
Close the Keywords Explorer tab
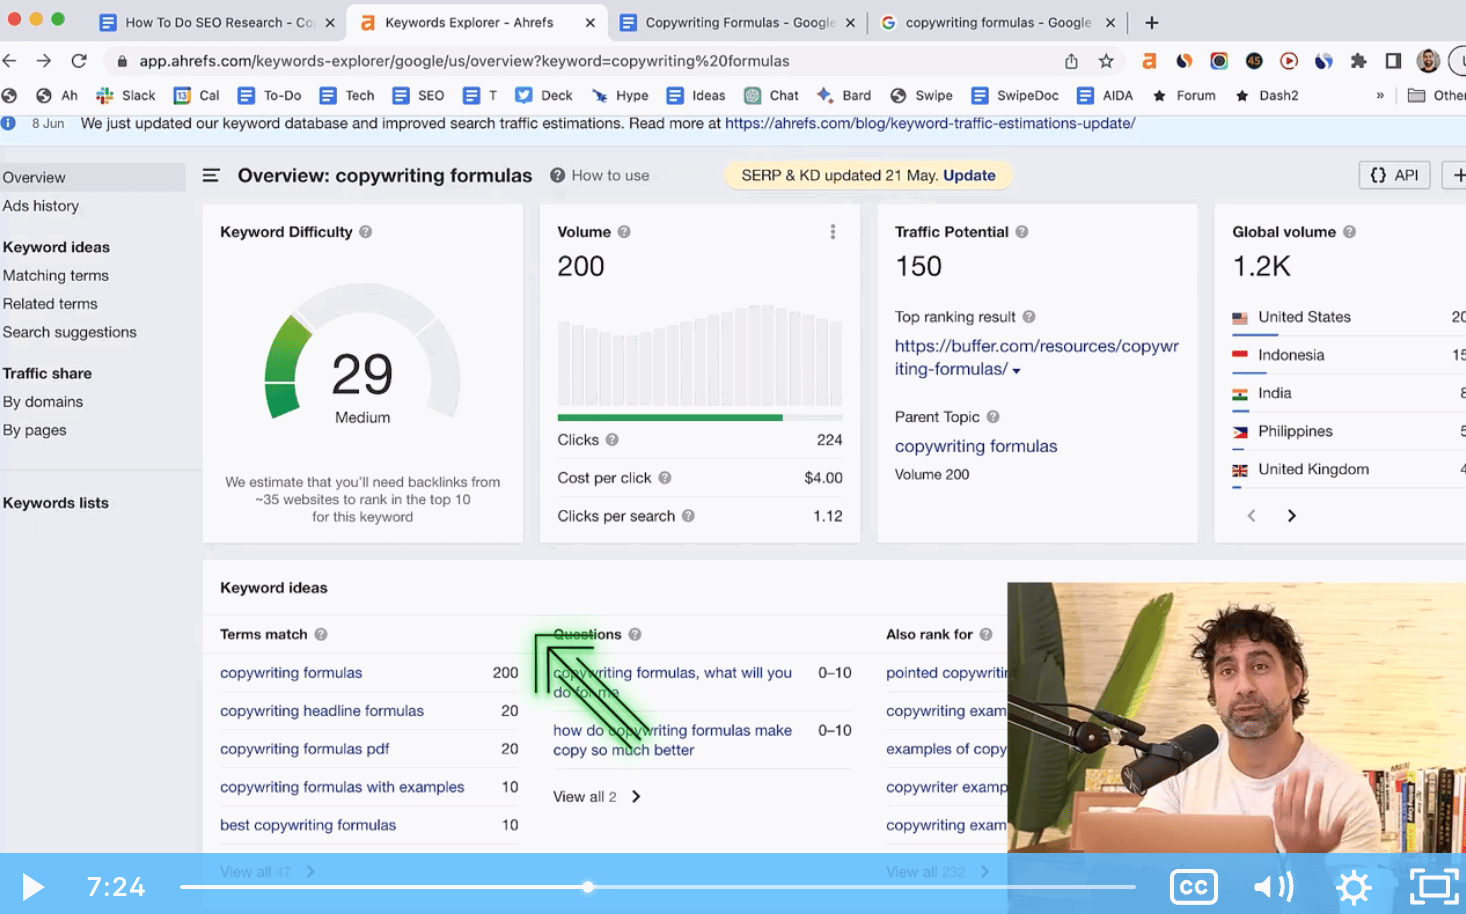[590, 22]
